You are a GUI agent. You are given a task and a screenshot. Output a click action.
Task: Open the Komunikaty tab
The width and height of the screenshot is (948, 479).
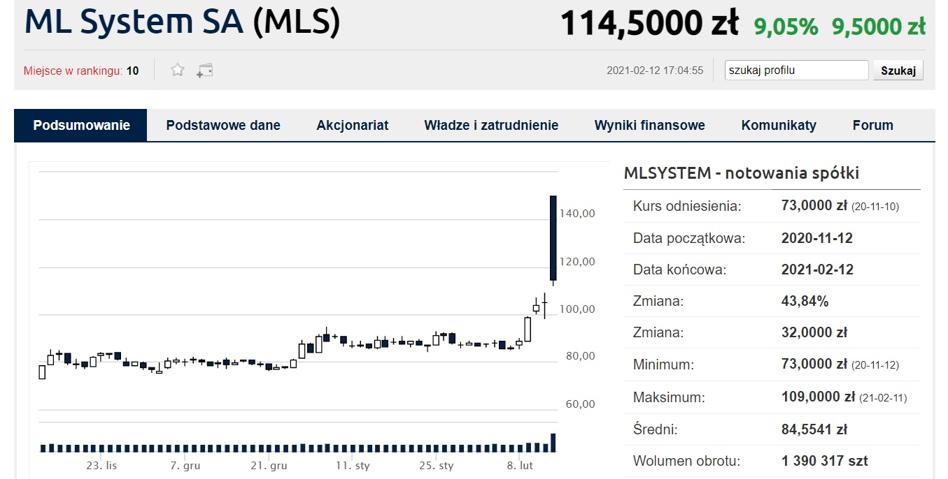(779, 125)
